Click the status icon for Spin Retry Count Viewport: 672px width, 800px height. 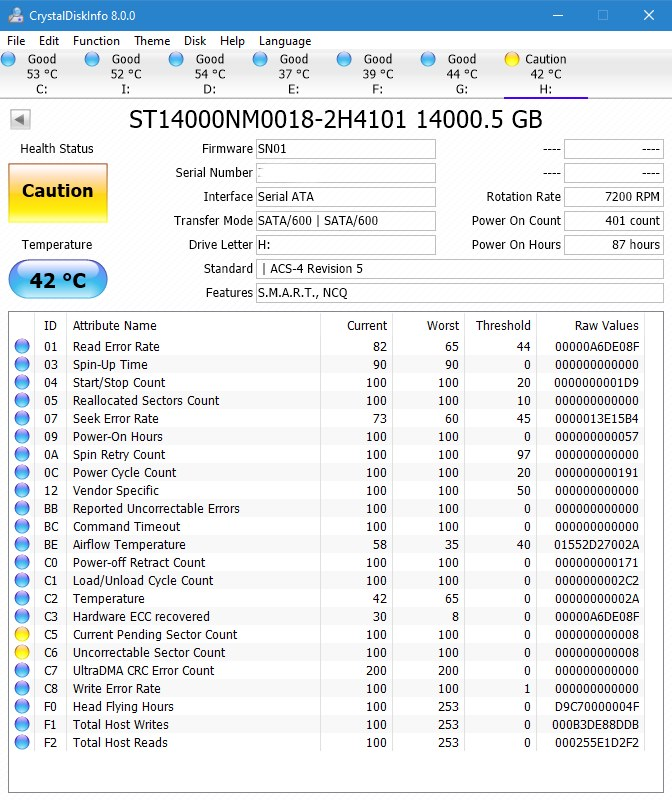tap(22, 454)
